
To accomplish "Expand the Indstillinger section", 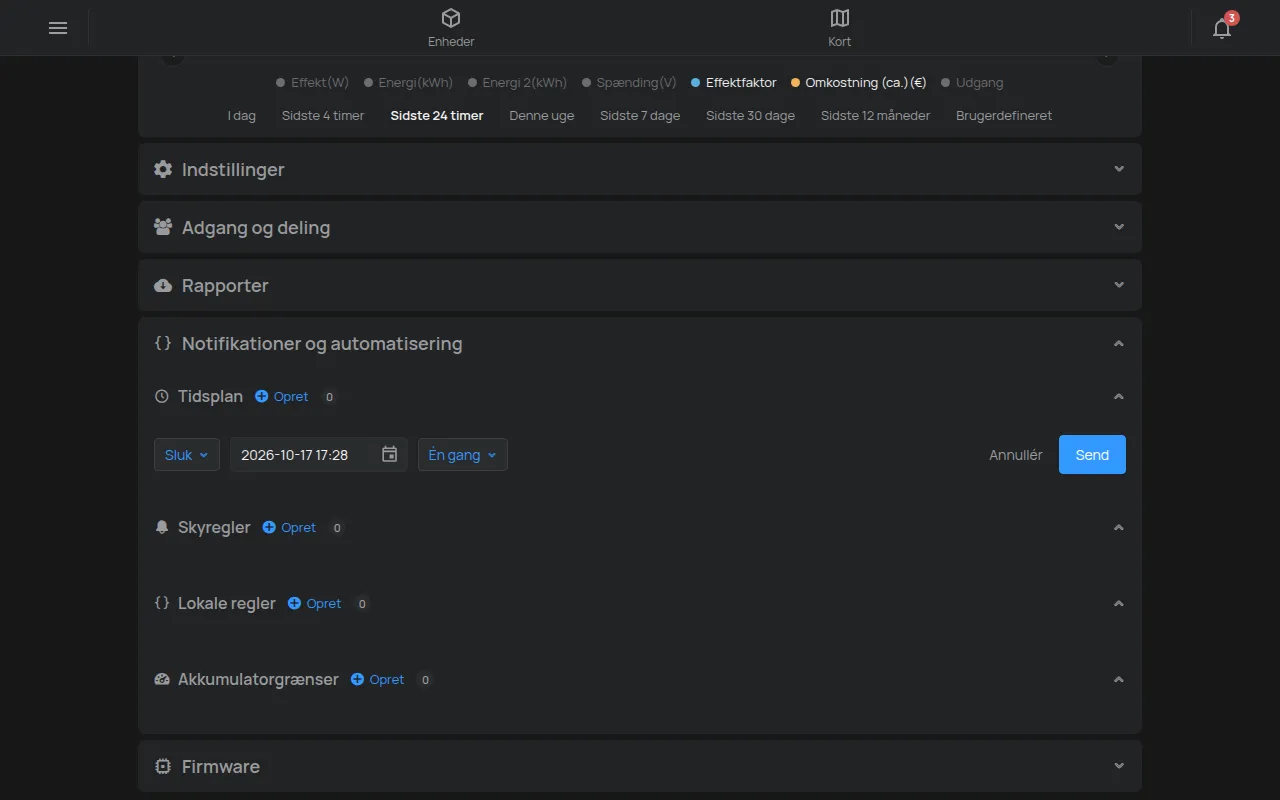I will click(x=640, y=170).
